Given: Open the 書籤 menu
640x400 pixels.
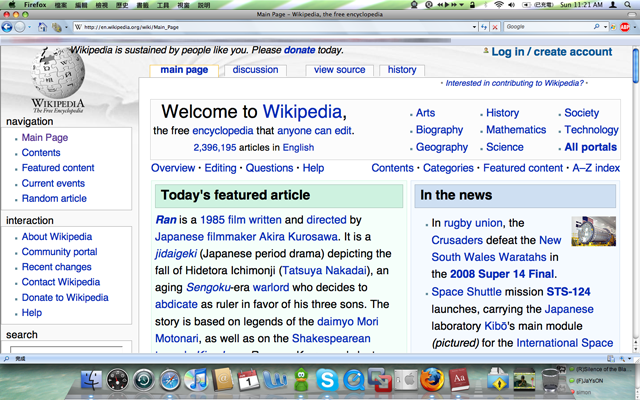Looking at the screenshot, I should pos(142,5).
